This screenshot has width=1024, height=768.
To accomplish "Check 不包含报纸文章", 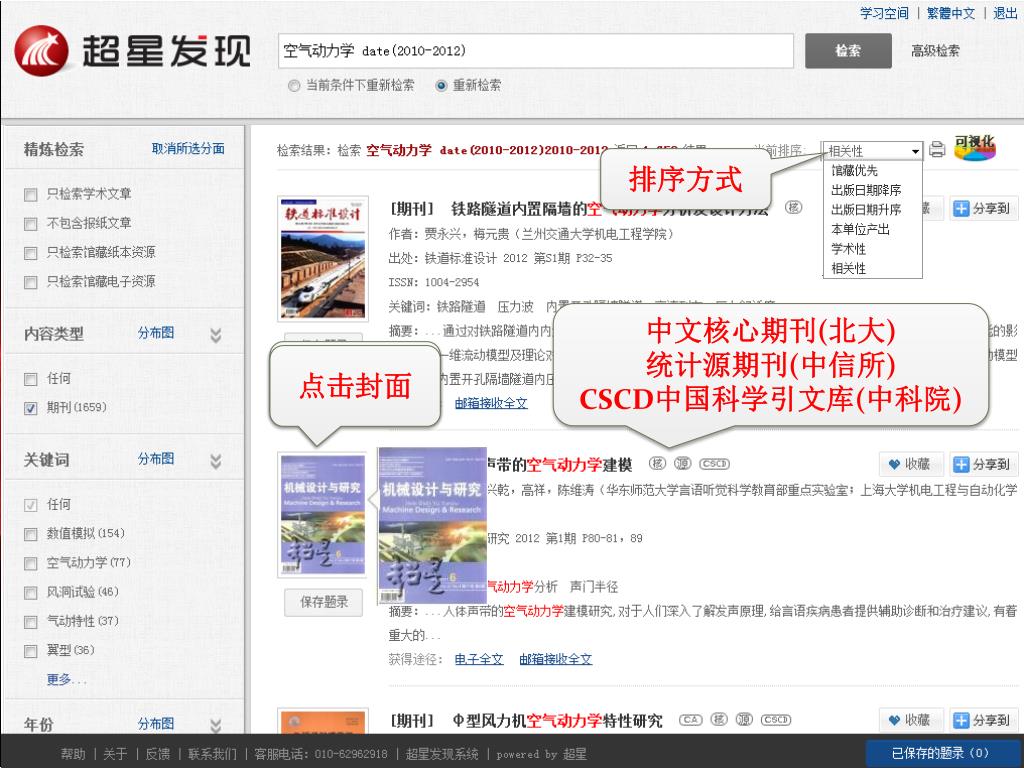I will 31,224.
